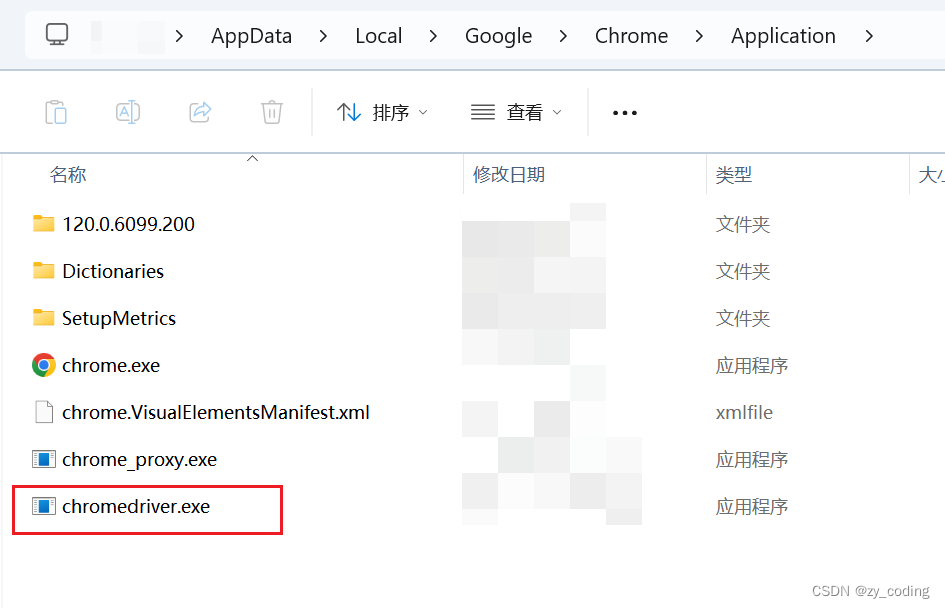
Task: Open the 120.0.6099.200 folder
Action: pos(126,224)
